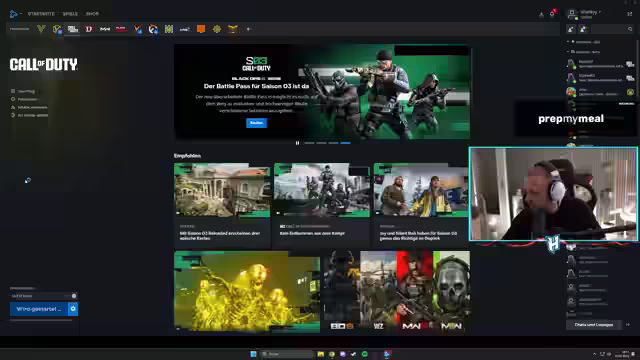Add a game with the plus icon
This screenshot has width=640, height=360.
tap(248, 29)
